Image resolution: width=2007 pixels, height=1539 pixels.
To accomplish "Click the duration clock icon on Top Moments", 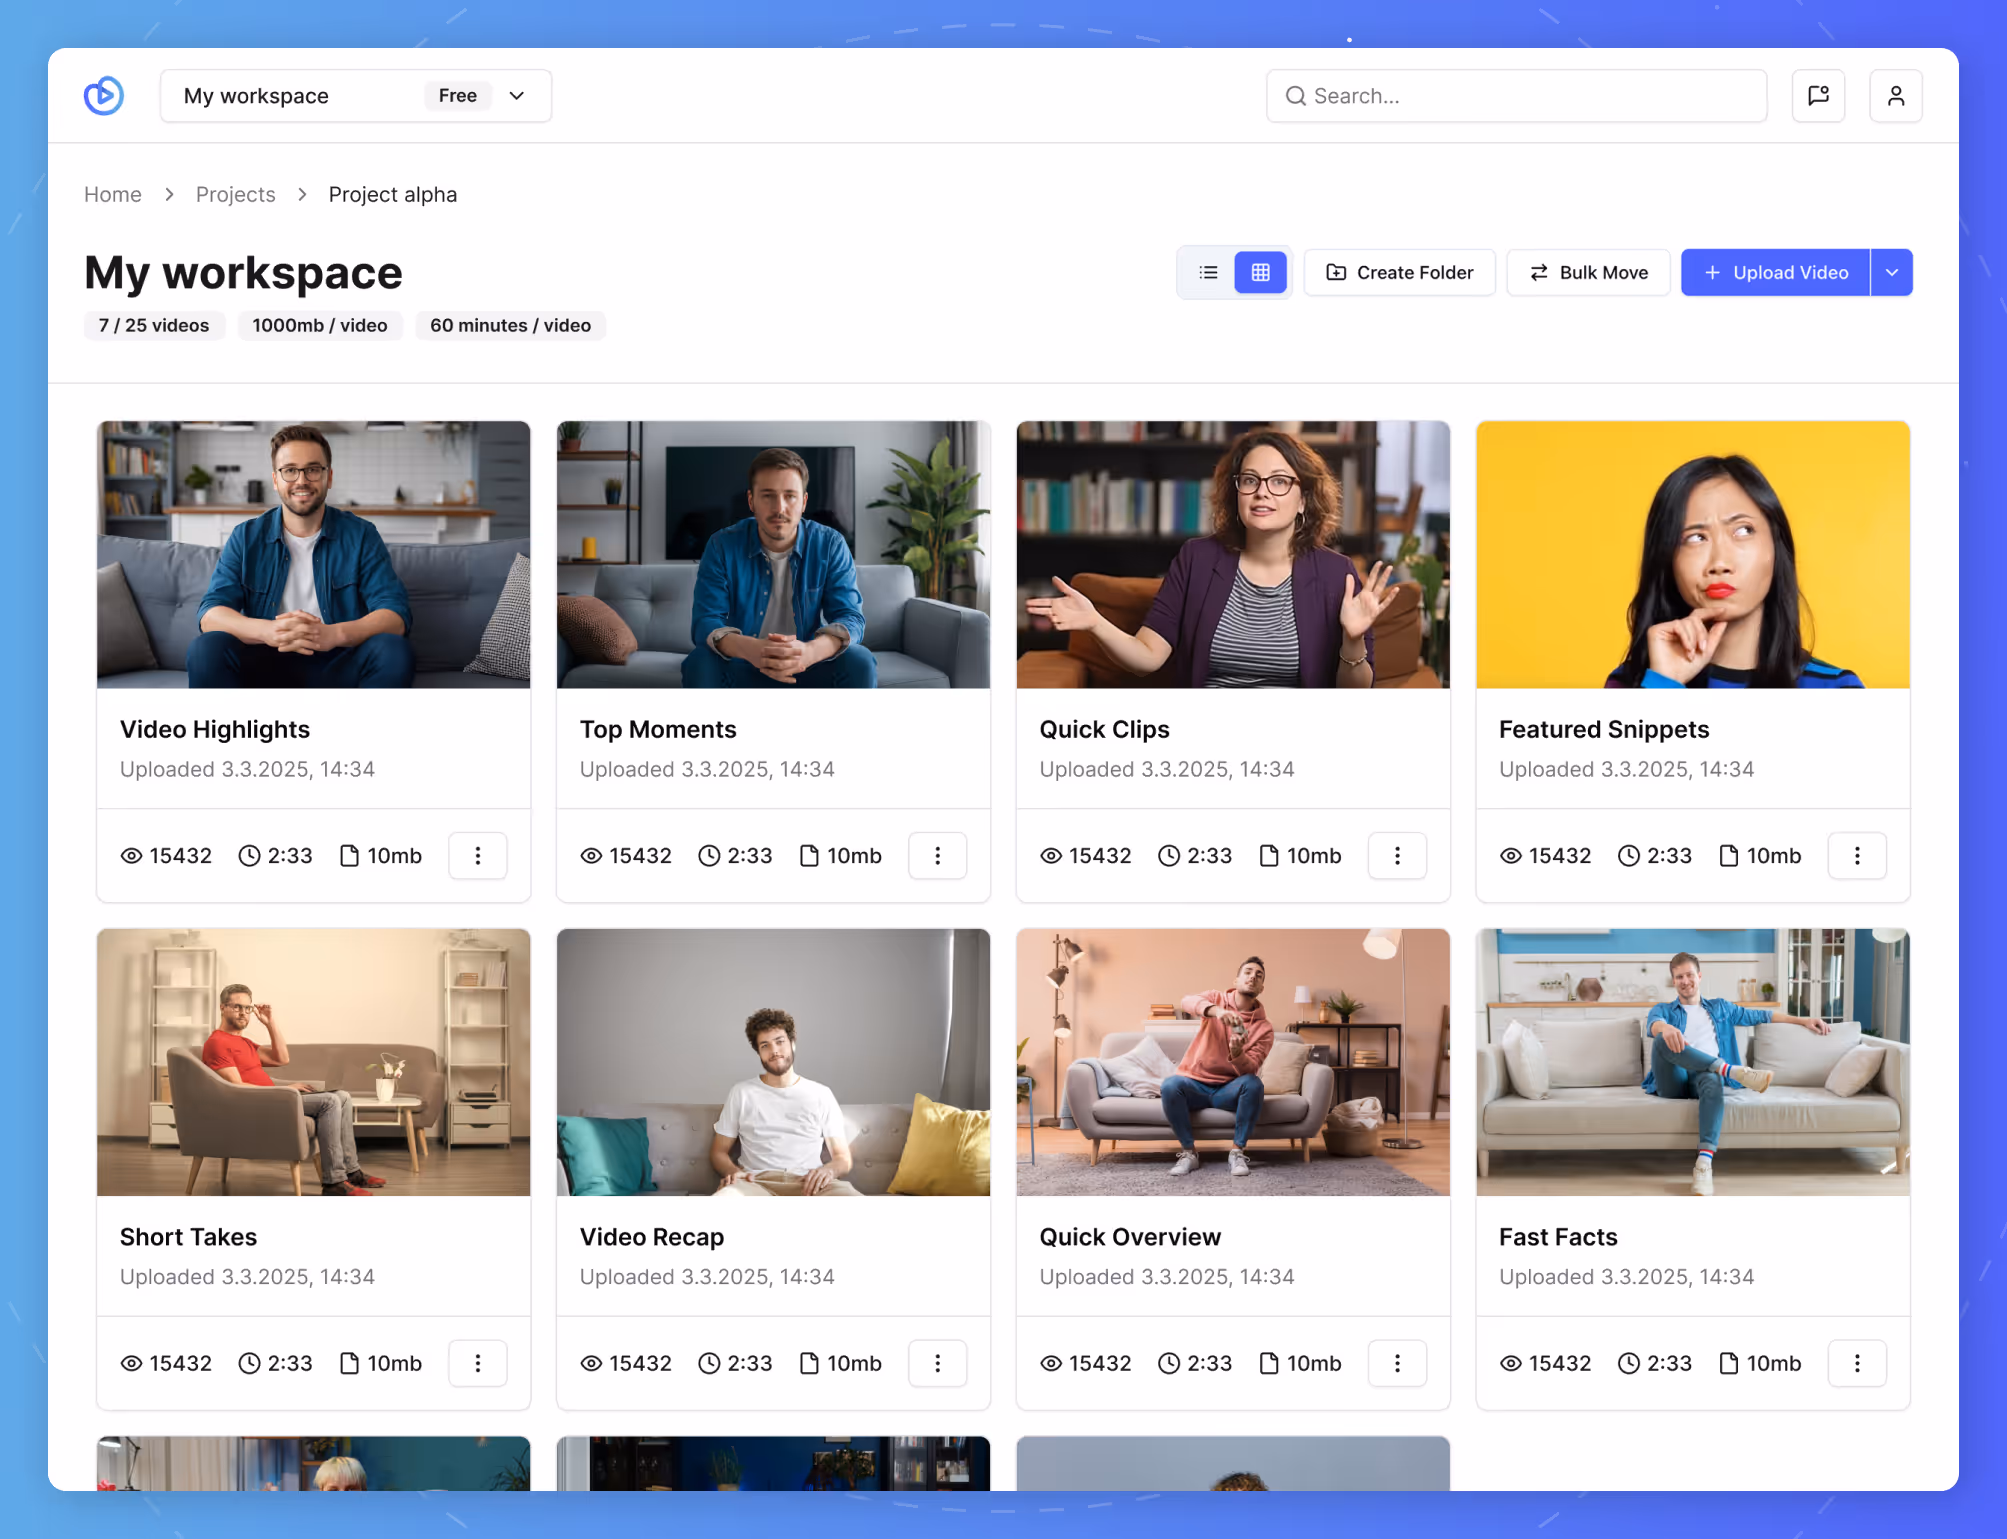I will [709, 856].
